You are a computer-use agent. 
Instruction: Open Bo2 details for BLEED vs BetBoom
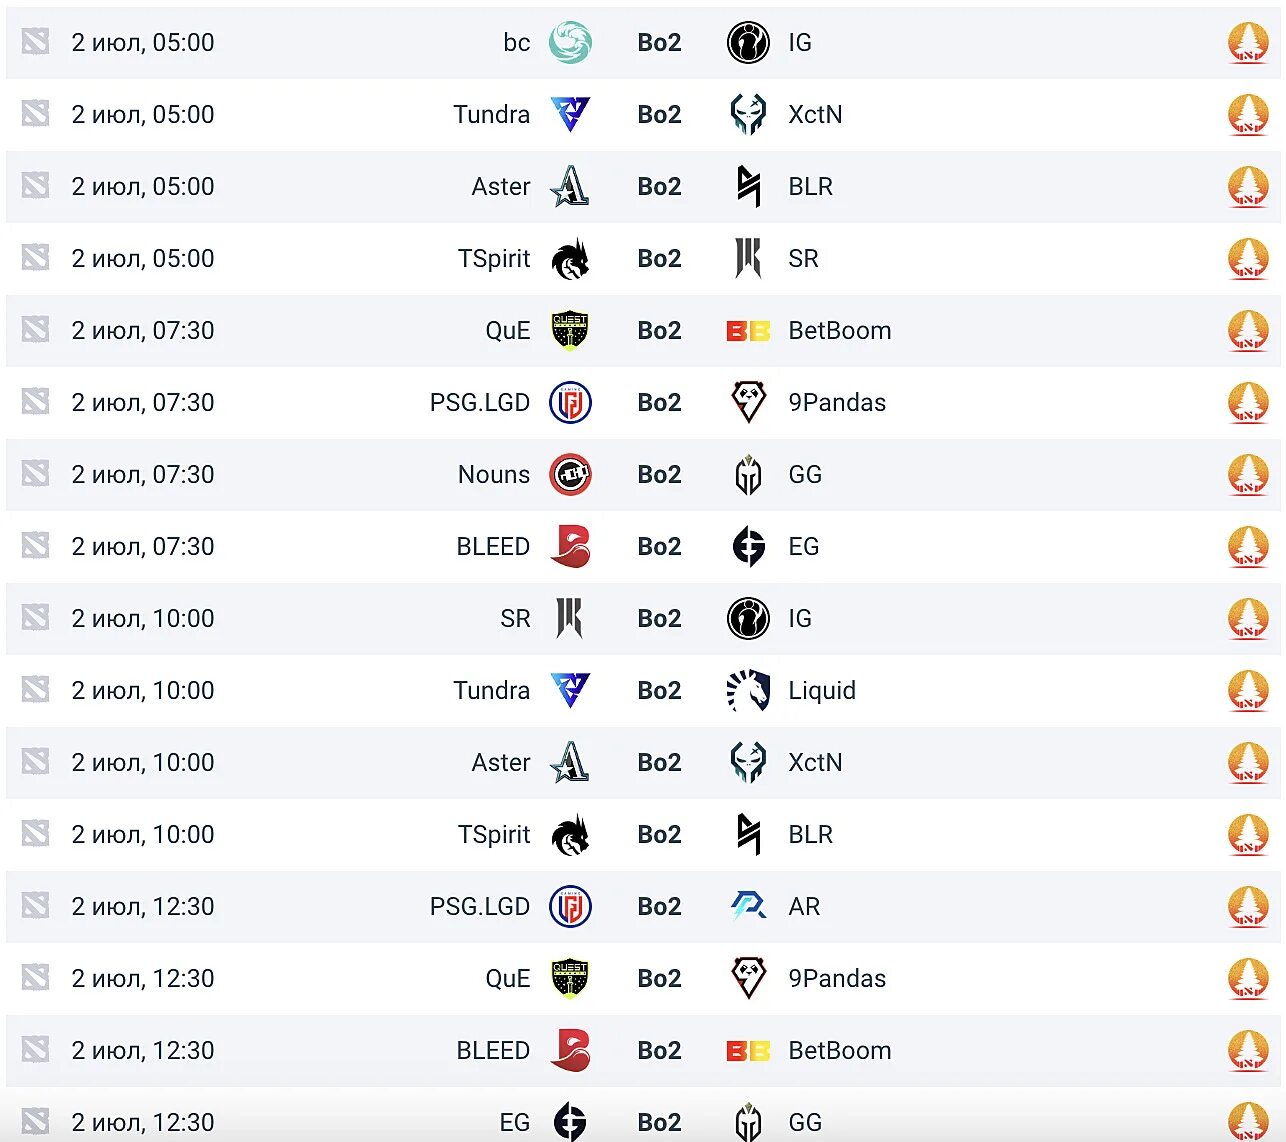pyautogui.click(x=659, y=1051)
